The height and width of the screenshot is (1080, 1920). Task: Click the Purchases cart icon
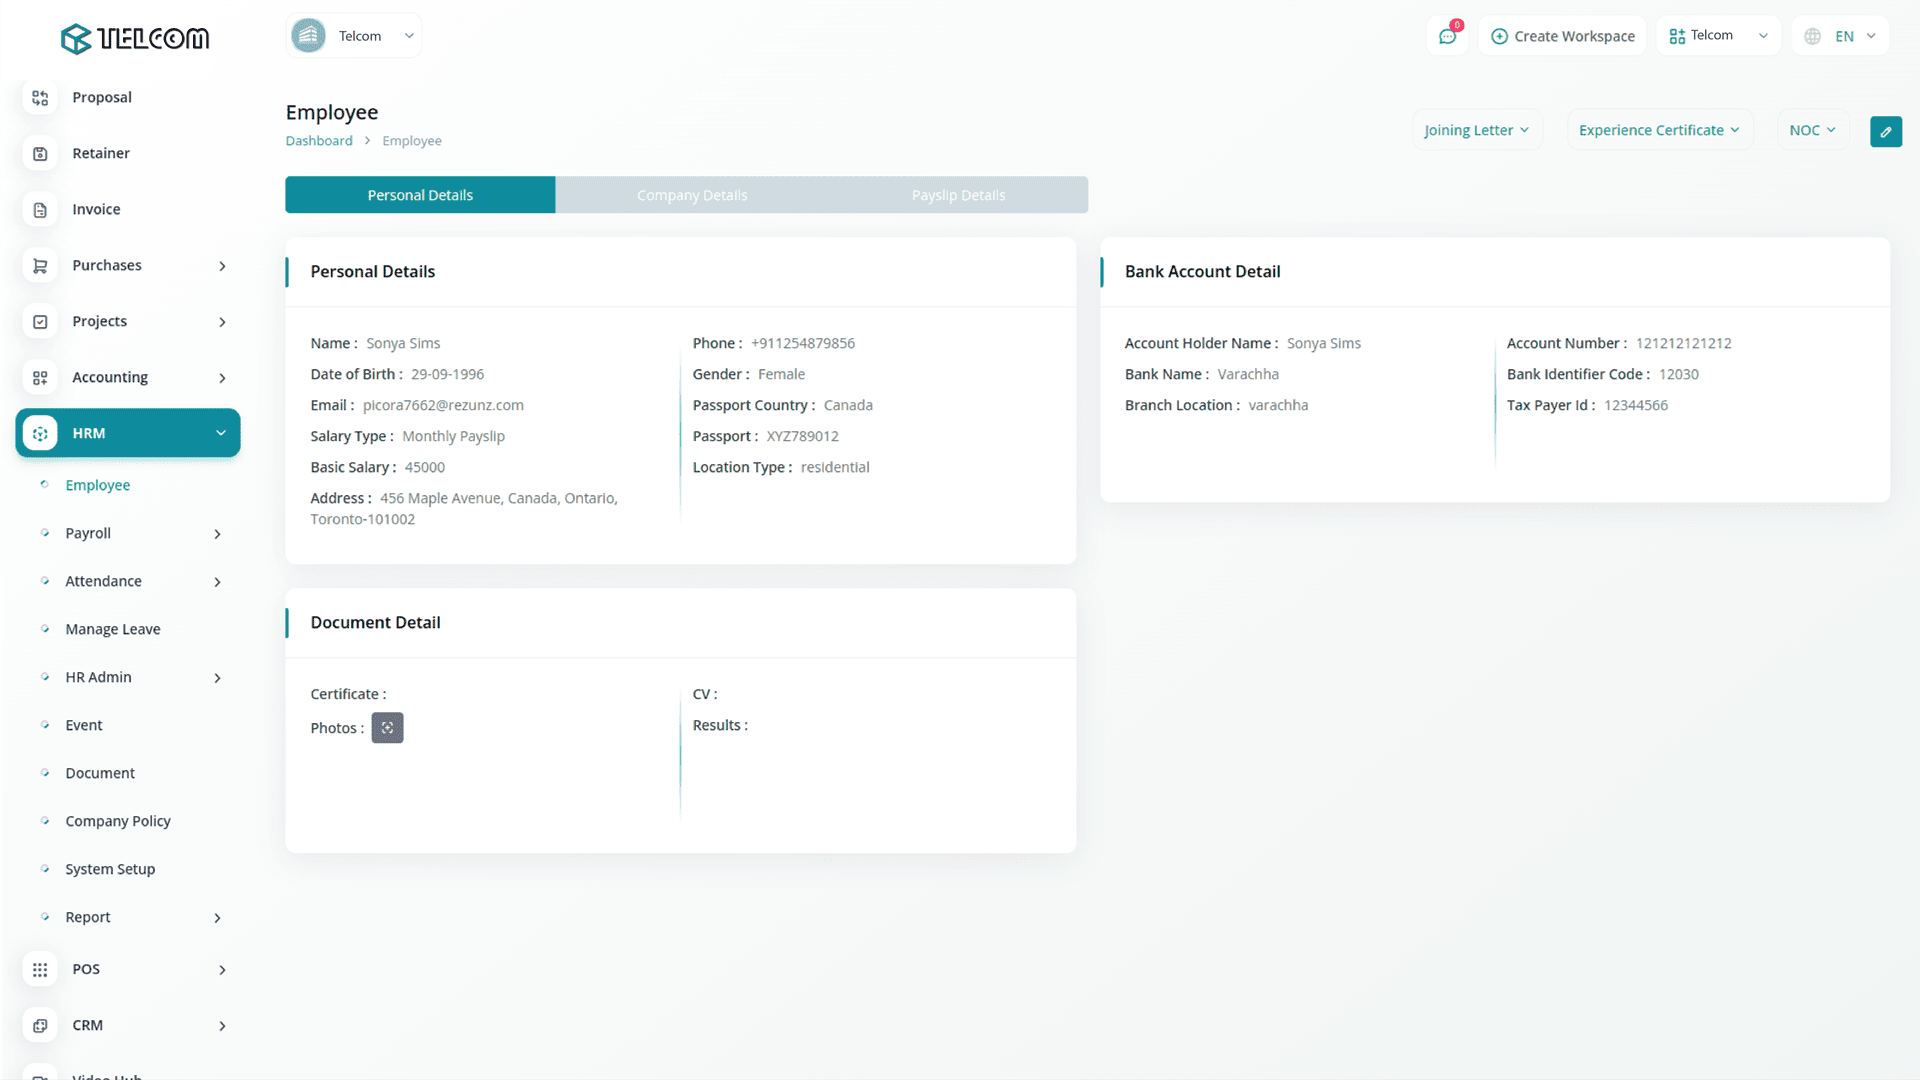tap(40, 266)
